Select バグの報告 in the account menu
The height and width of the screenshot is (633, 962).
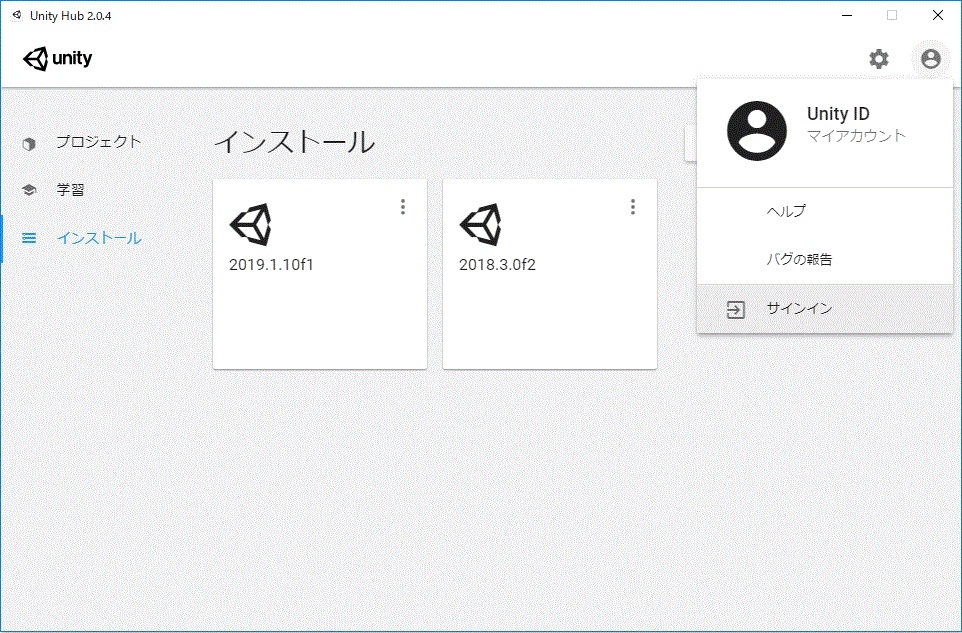click(x=799, y=259)
